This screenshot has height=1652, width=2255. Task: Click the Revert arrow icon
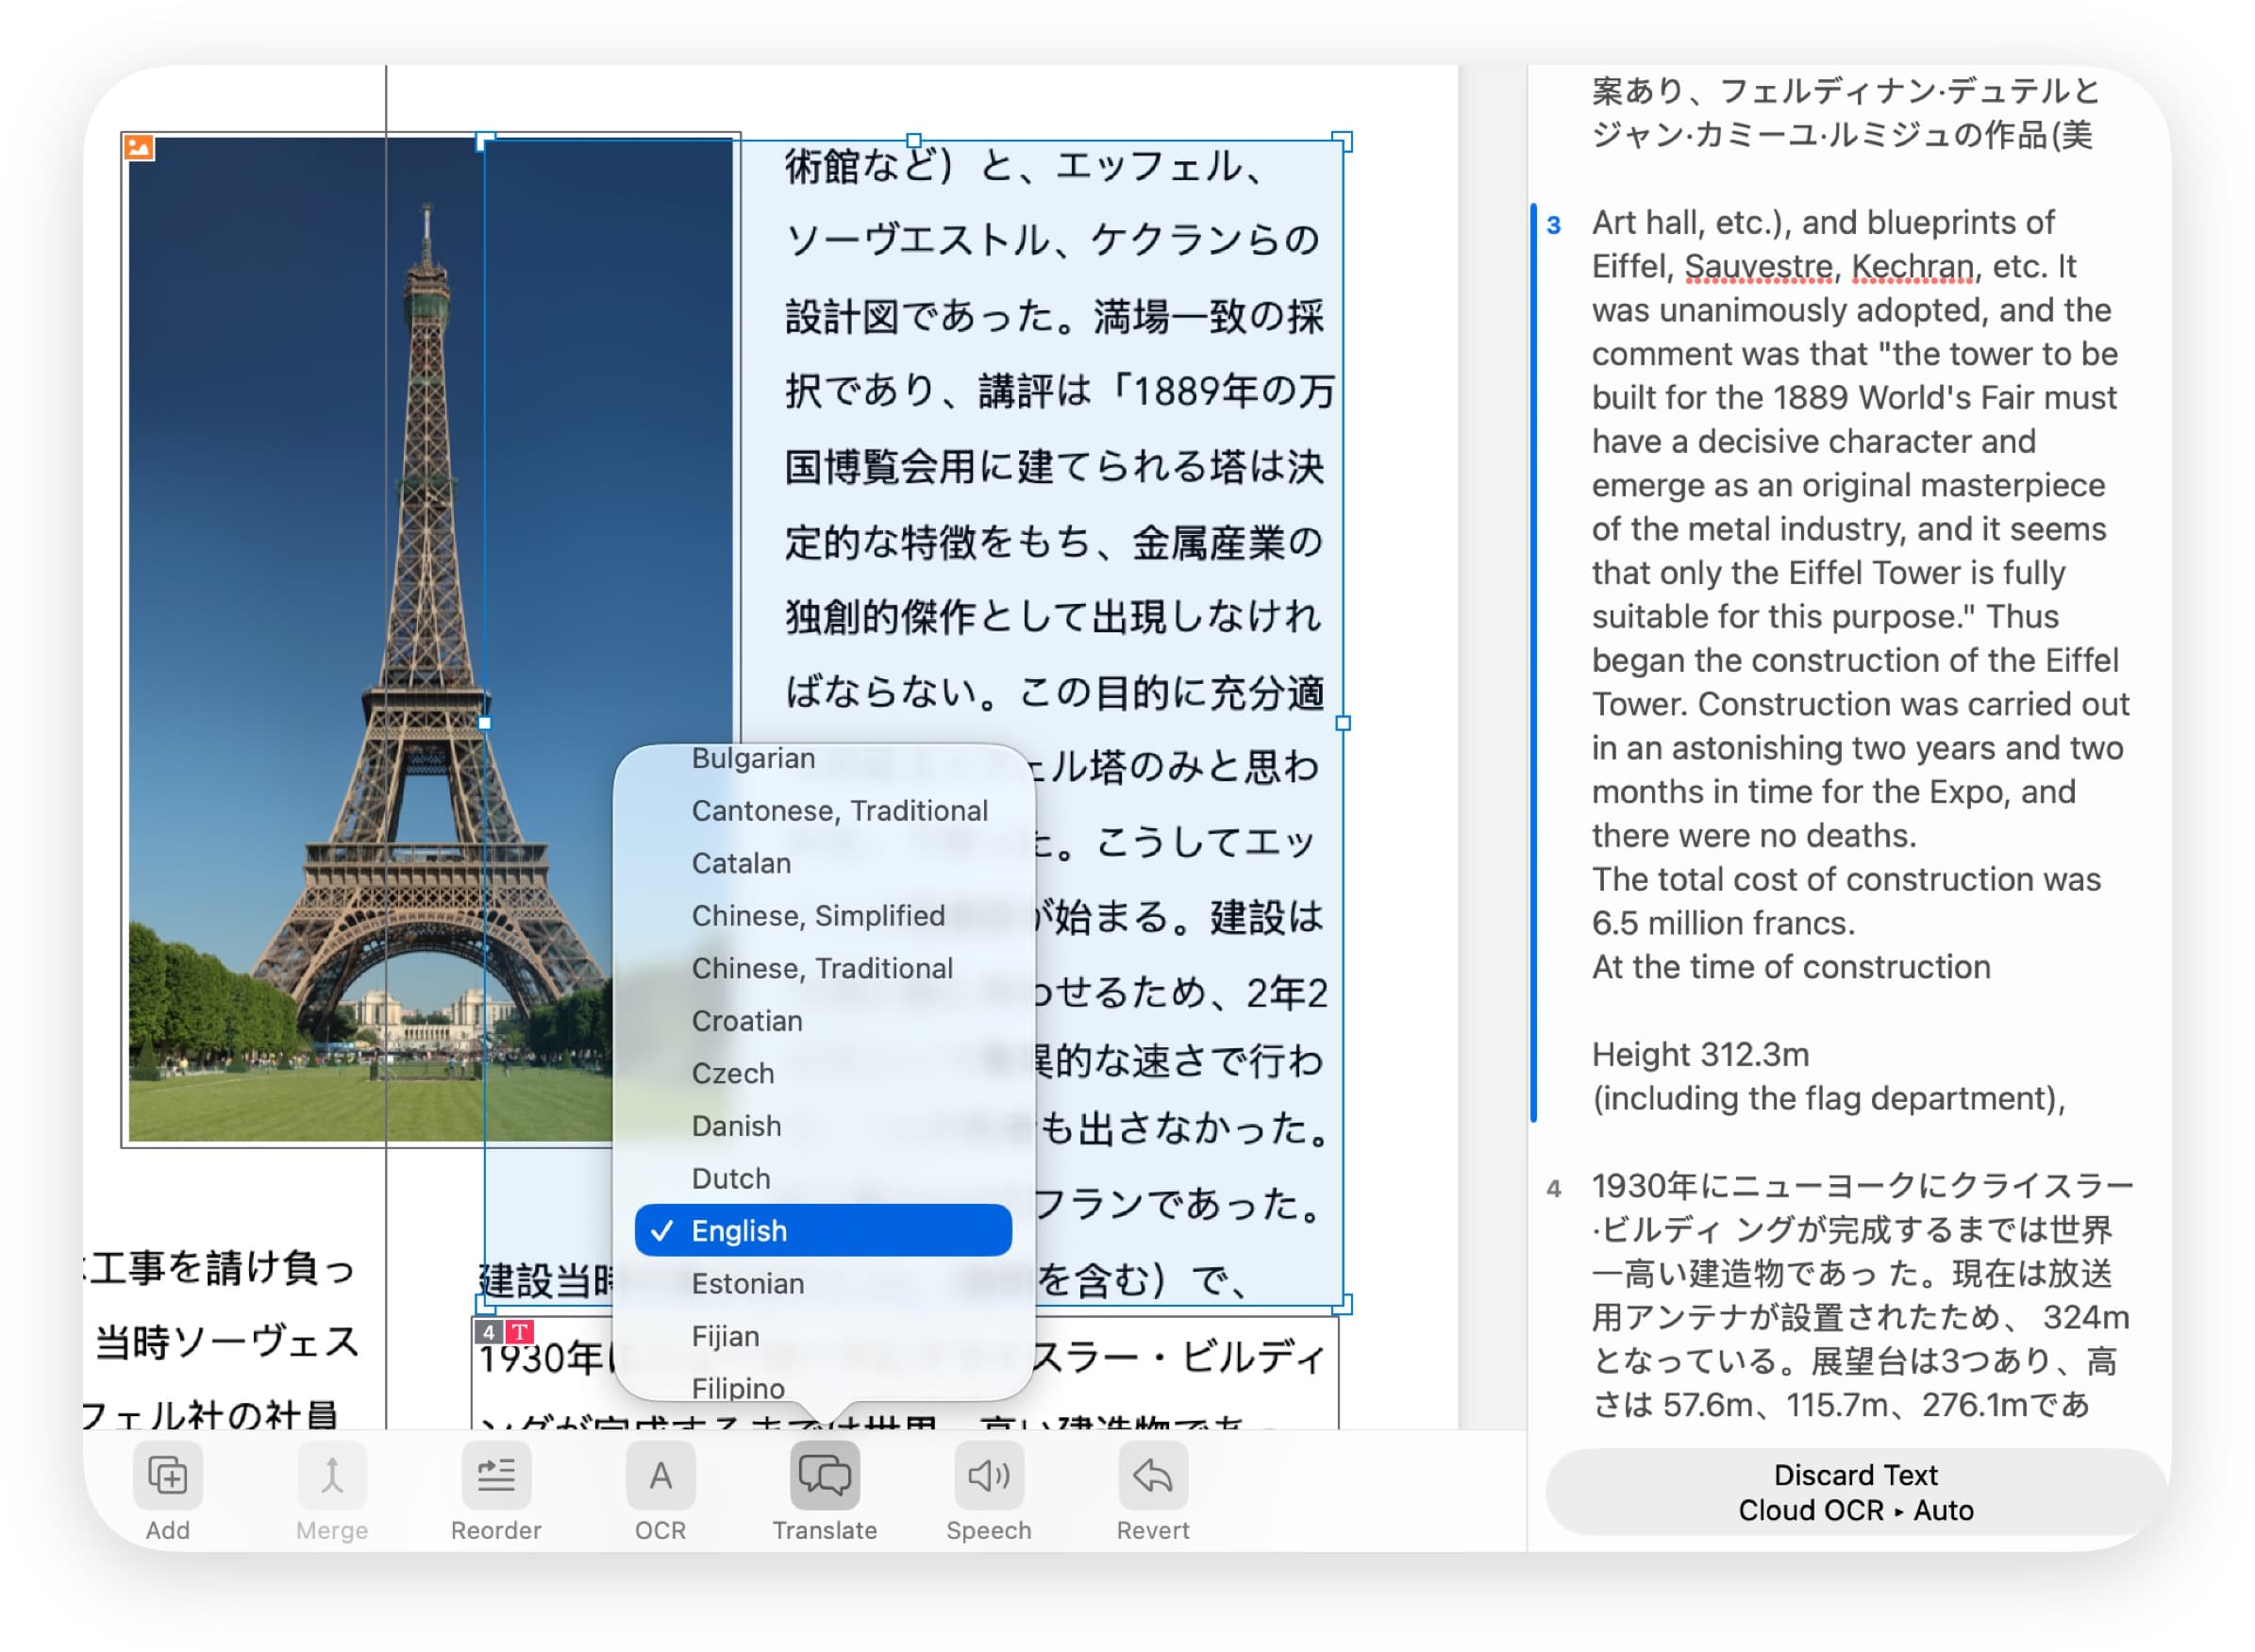[1152, 1475]
